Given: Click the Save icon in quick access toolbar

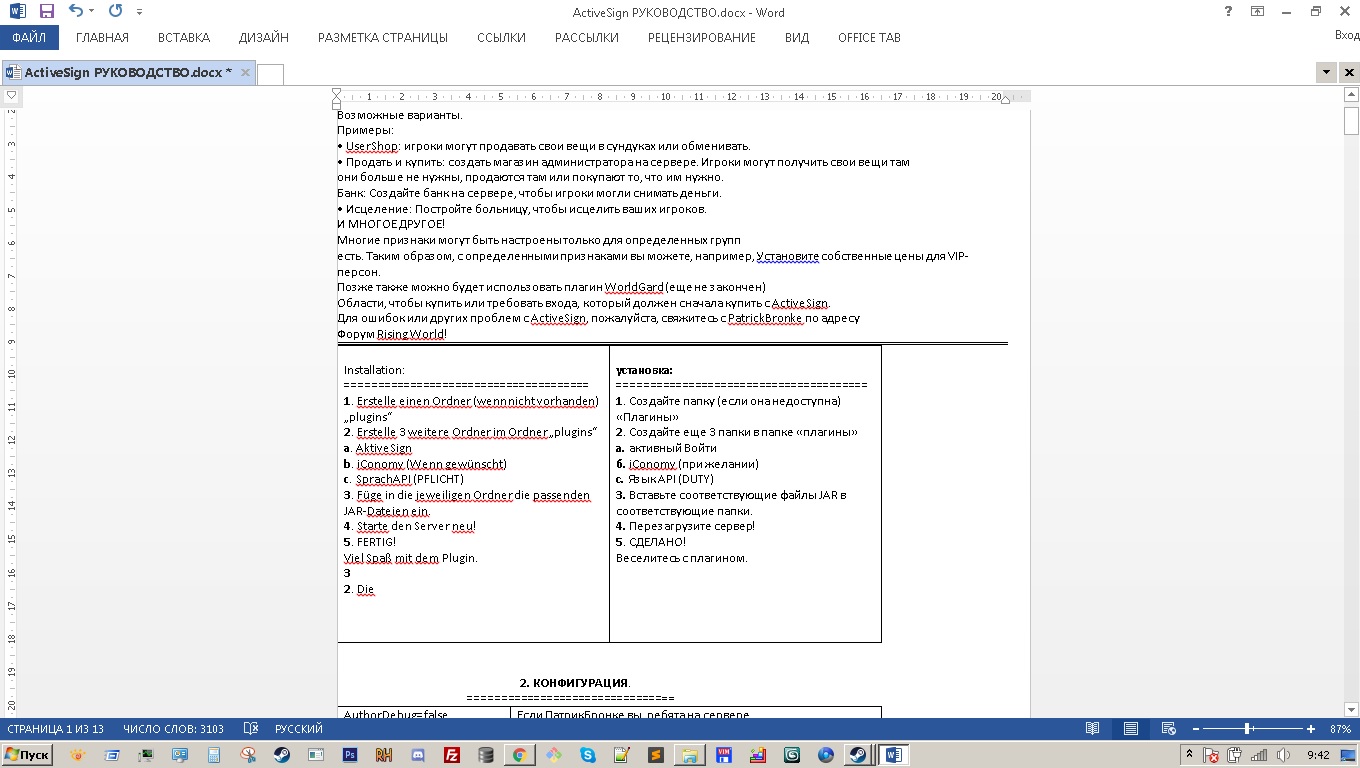Looking at the screenshot, I should [x=46, y=12].
